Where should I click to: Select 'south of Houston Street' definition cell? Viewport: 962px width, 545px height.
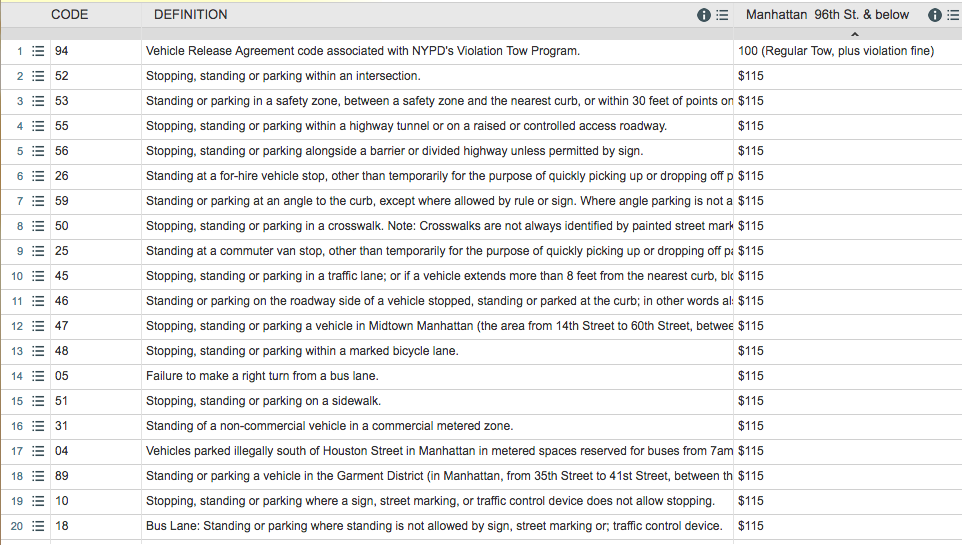(437, 451)
